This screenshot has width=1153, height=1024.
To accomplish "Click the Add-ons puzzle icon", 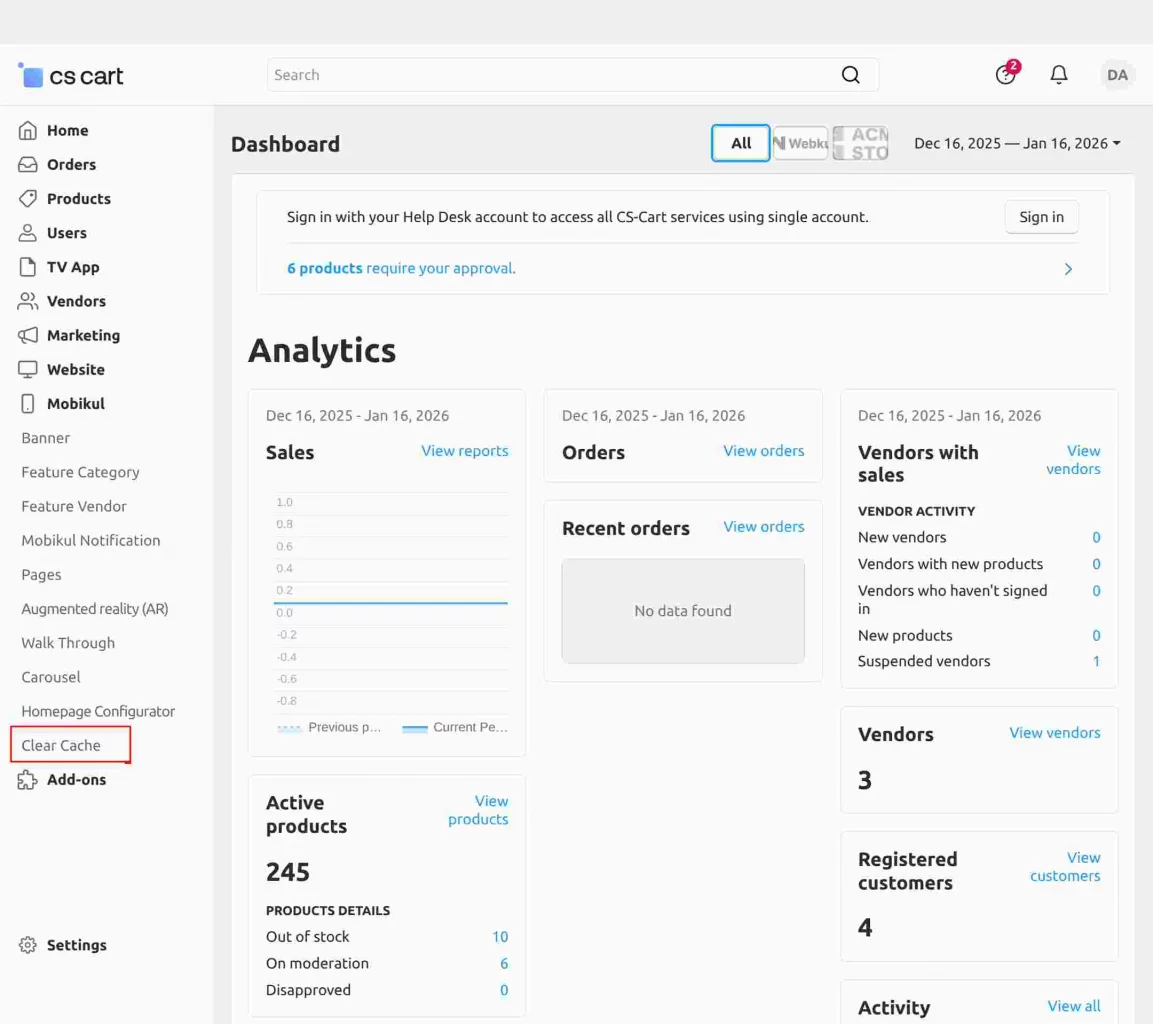I will pyautogui.click(x=28, y=780).
